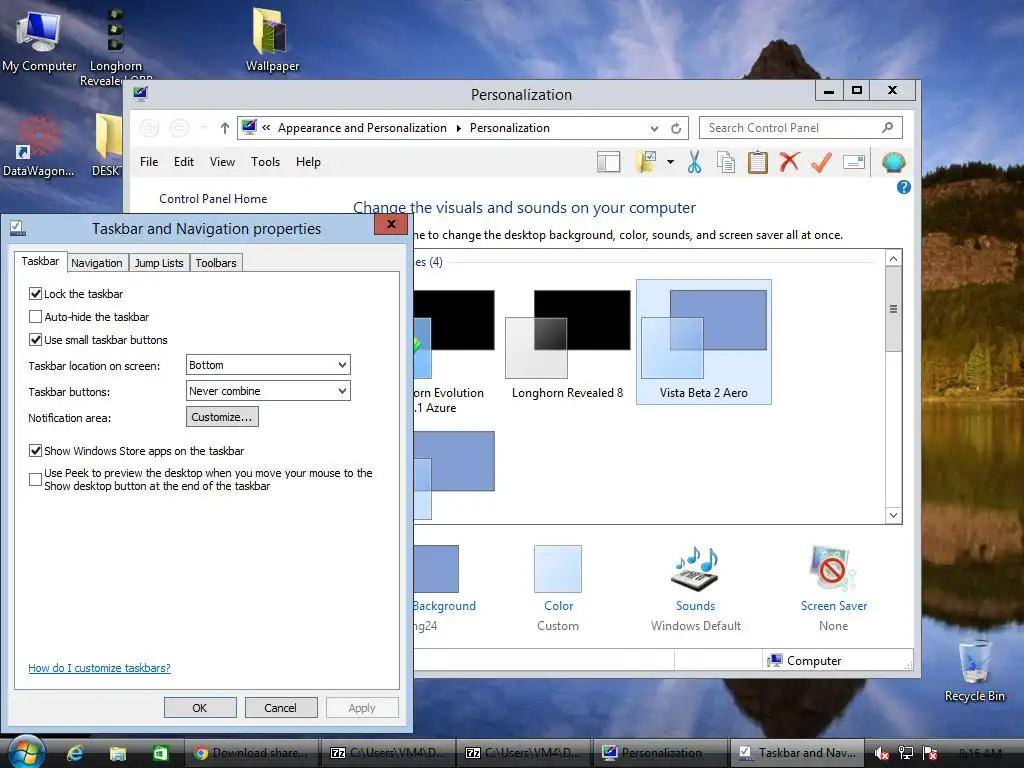Image resolution: width=1024 pixels, height=768 pixels.
Task: Click the Copy icon in Personalization toolbar
Action: [726, 162]
